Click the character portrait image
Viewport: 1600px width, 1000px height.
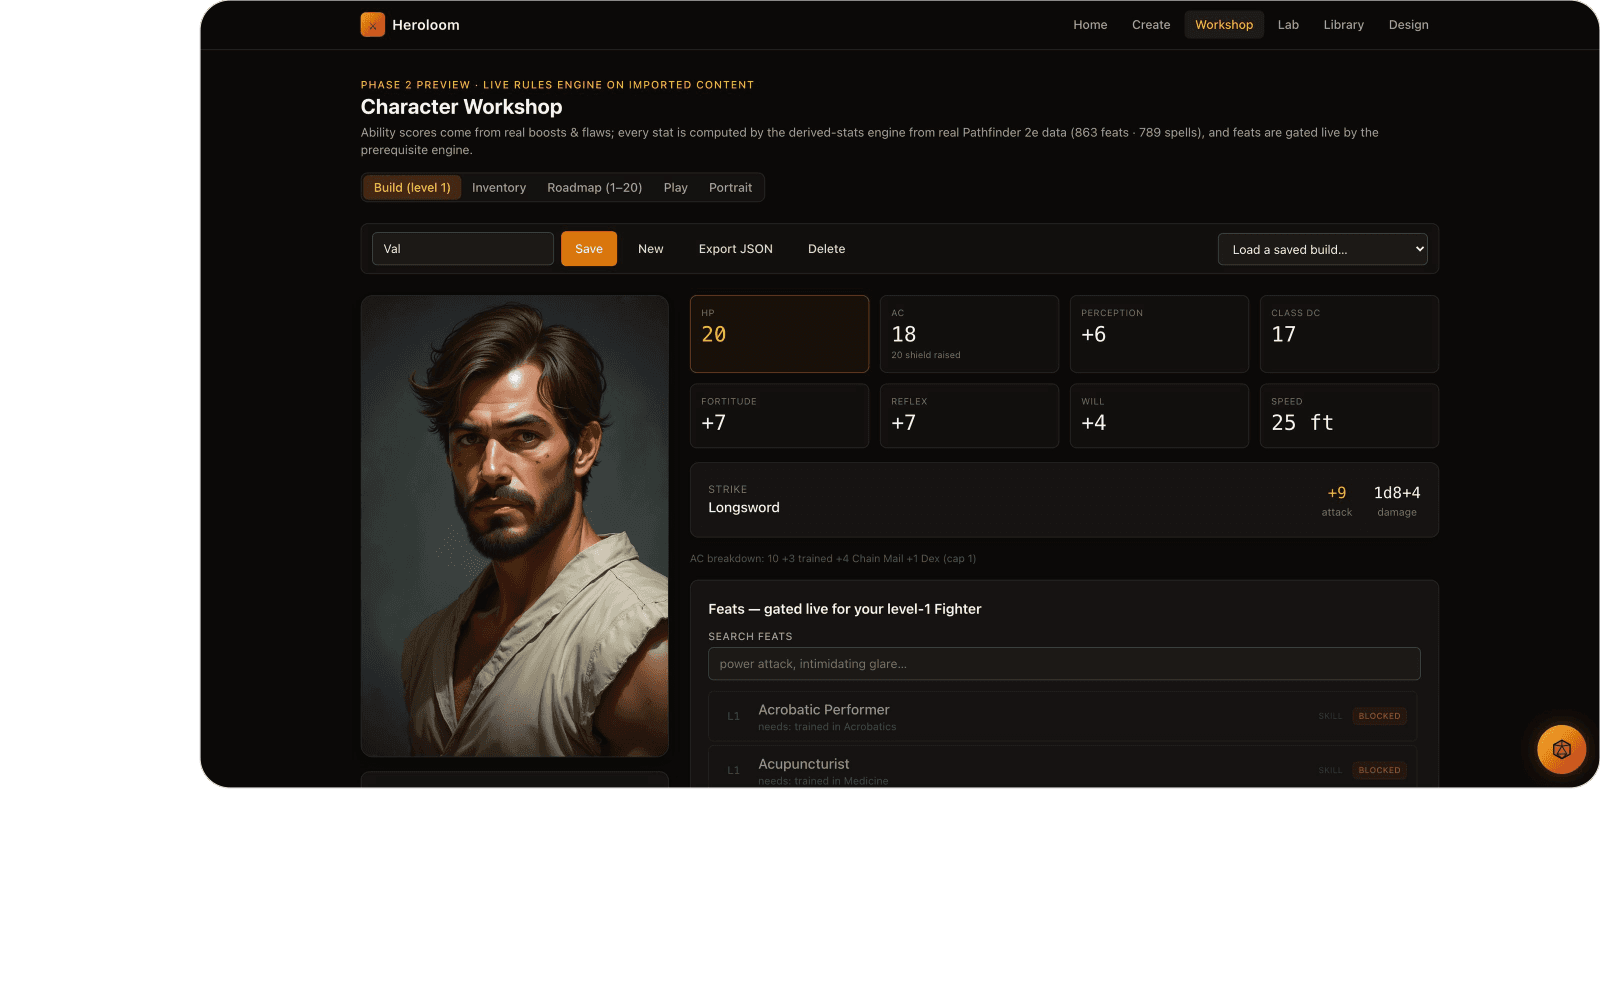(515, 526)
